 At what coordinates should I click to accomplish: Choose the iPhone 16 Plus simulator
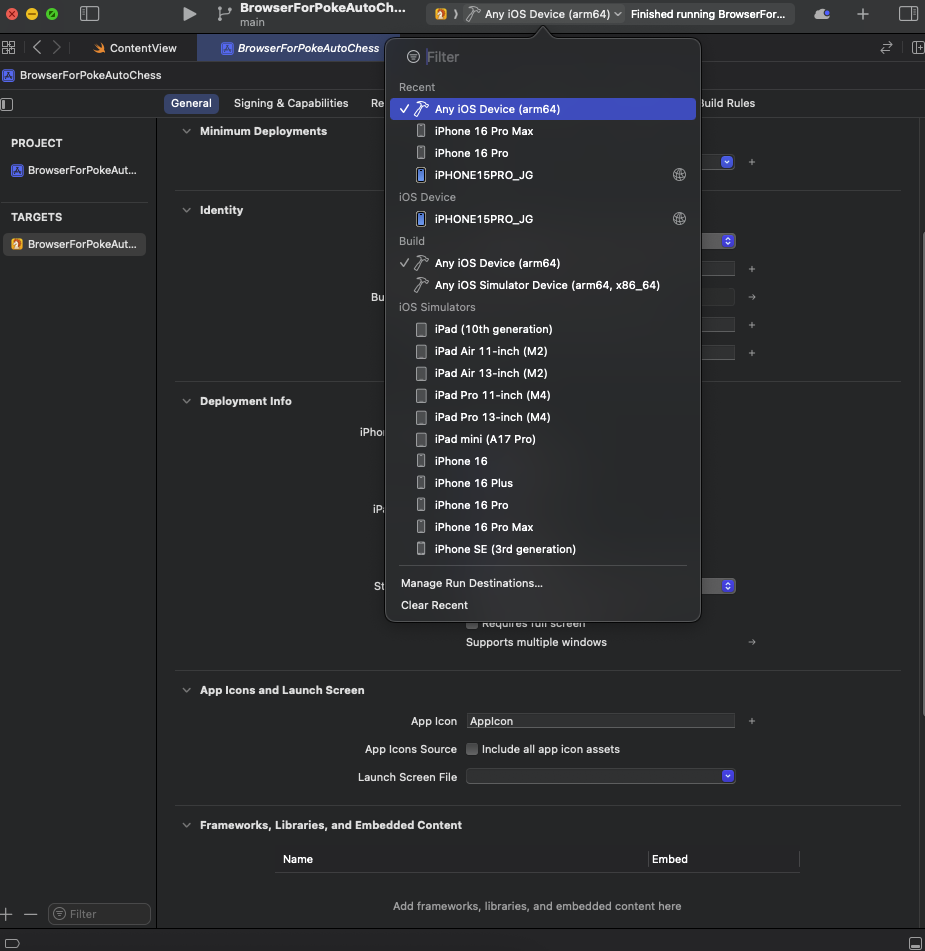point(543,483)
